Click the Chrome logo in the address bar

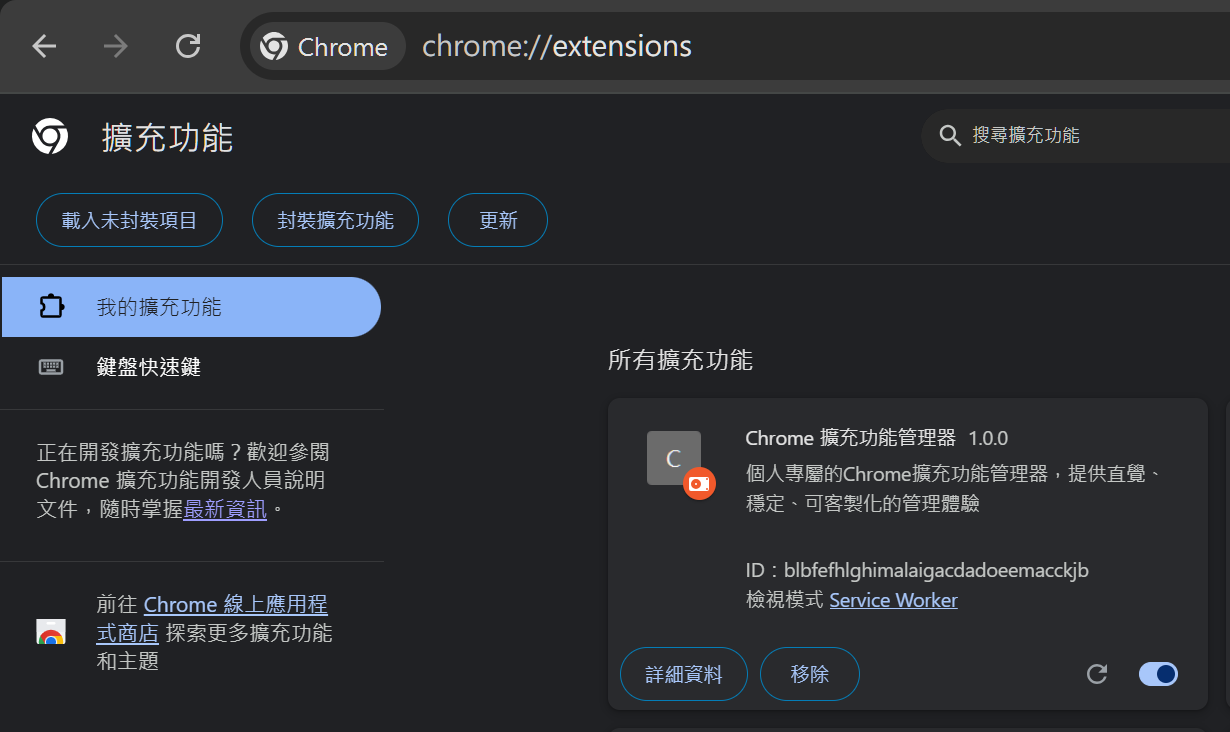pos(273,46)
